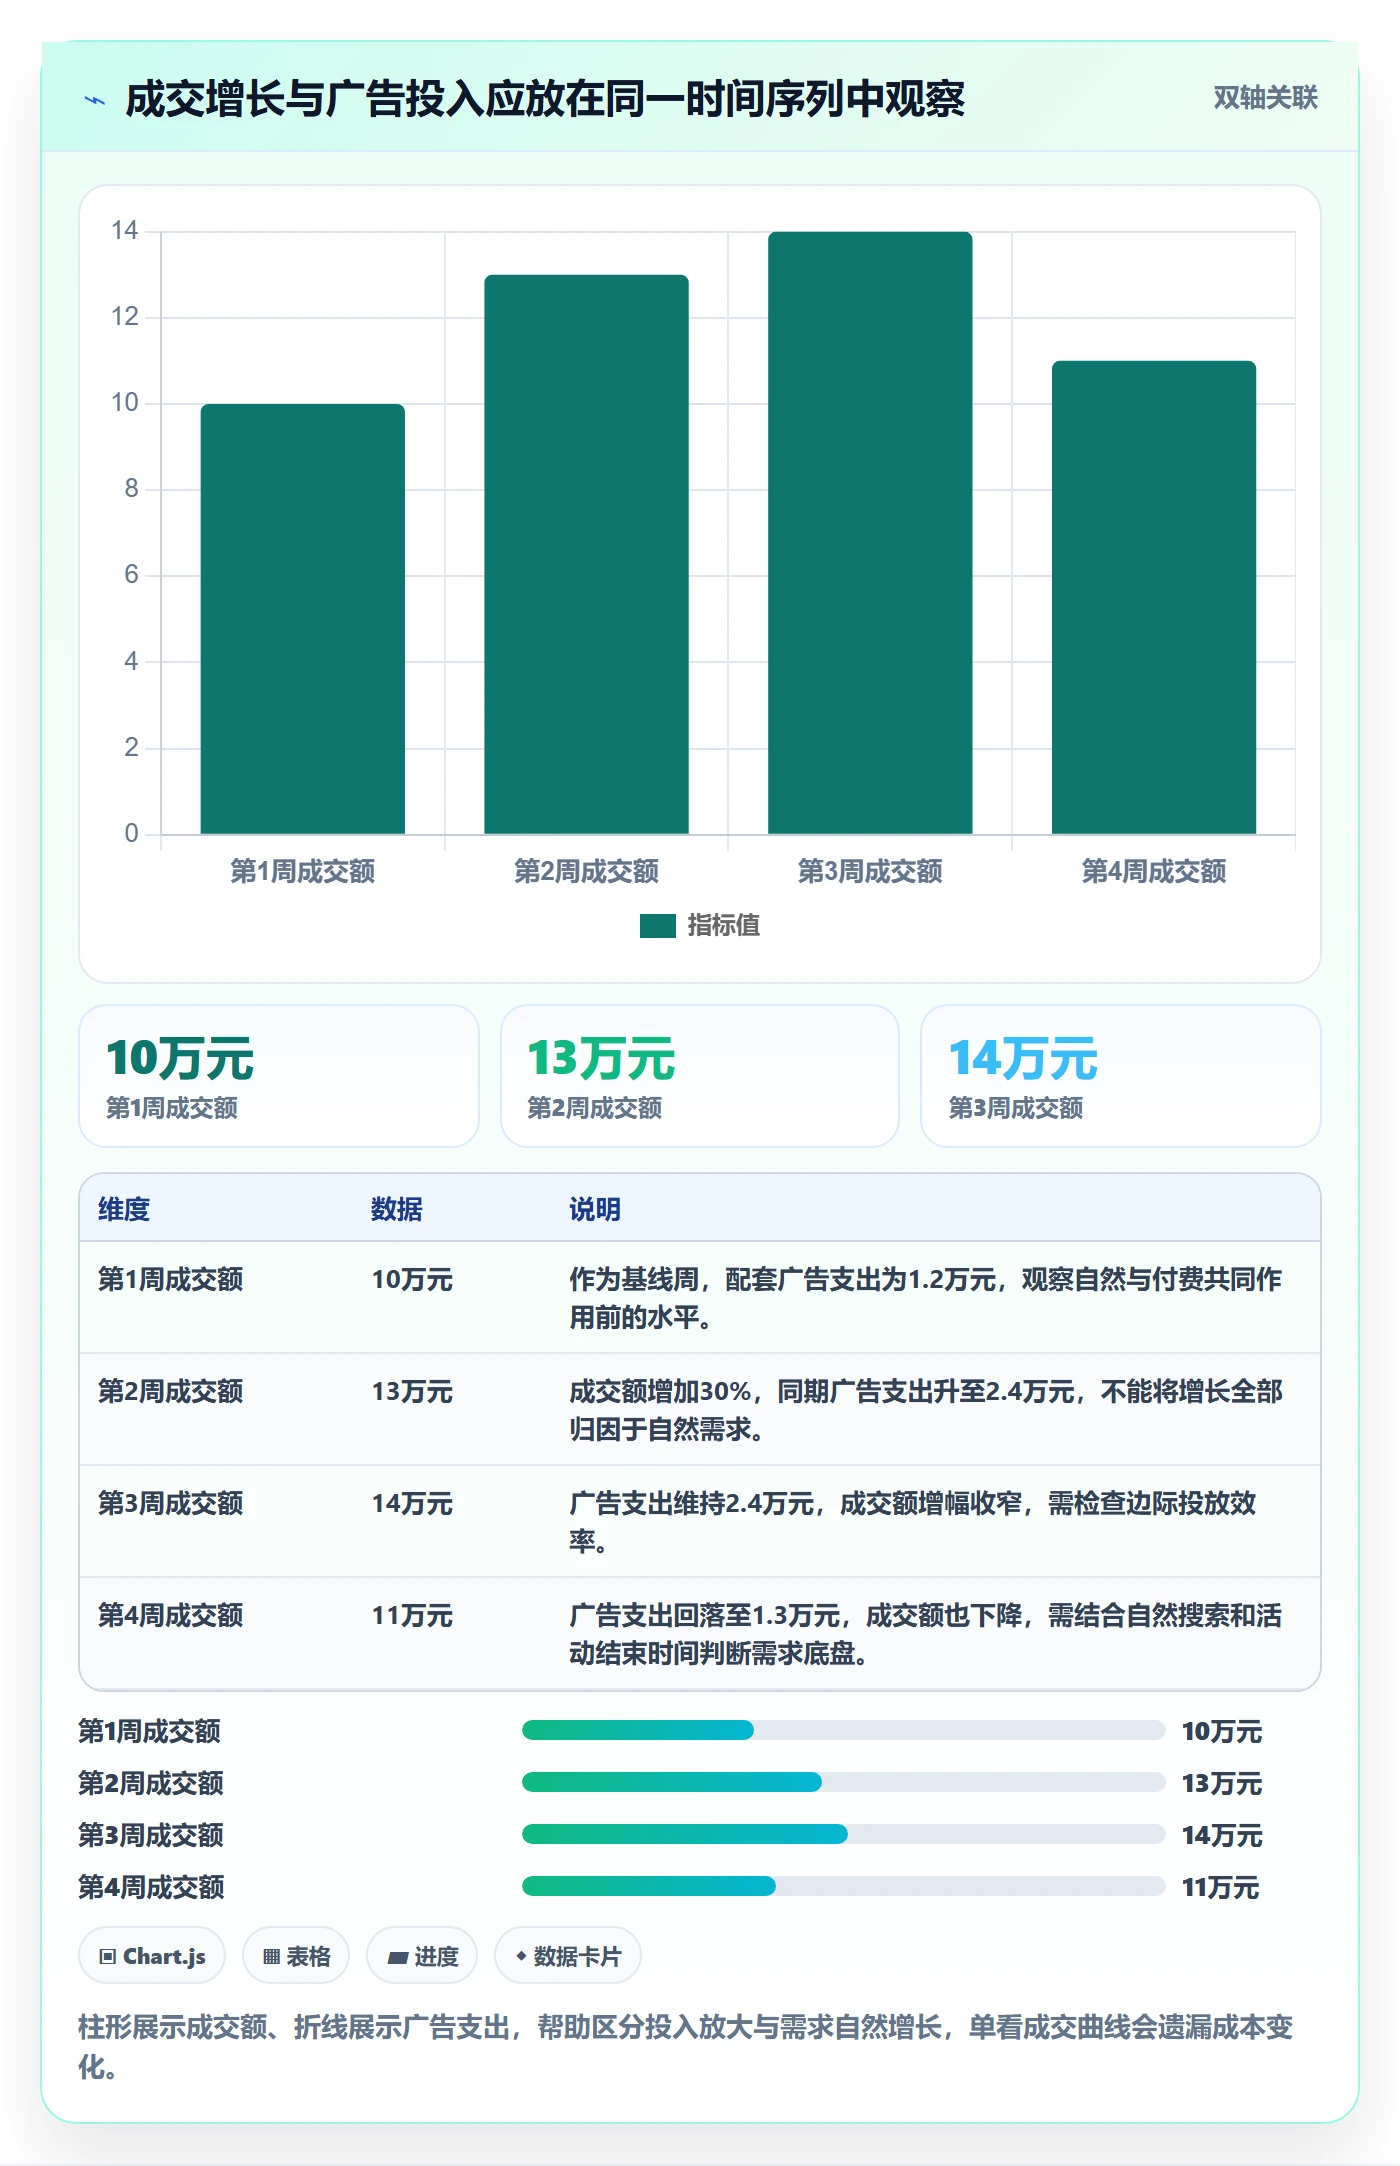
Task: Click the grid icon in 表格 chip
Action: pos(271,1956)
